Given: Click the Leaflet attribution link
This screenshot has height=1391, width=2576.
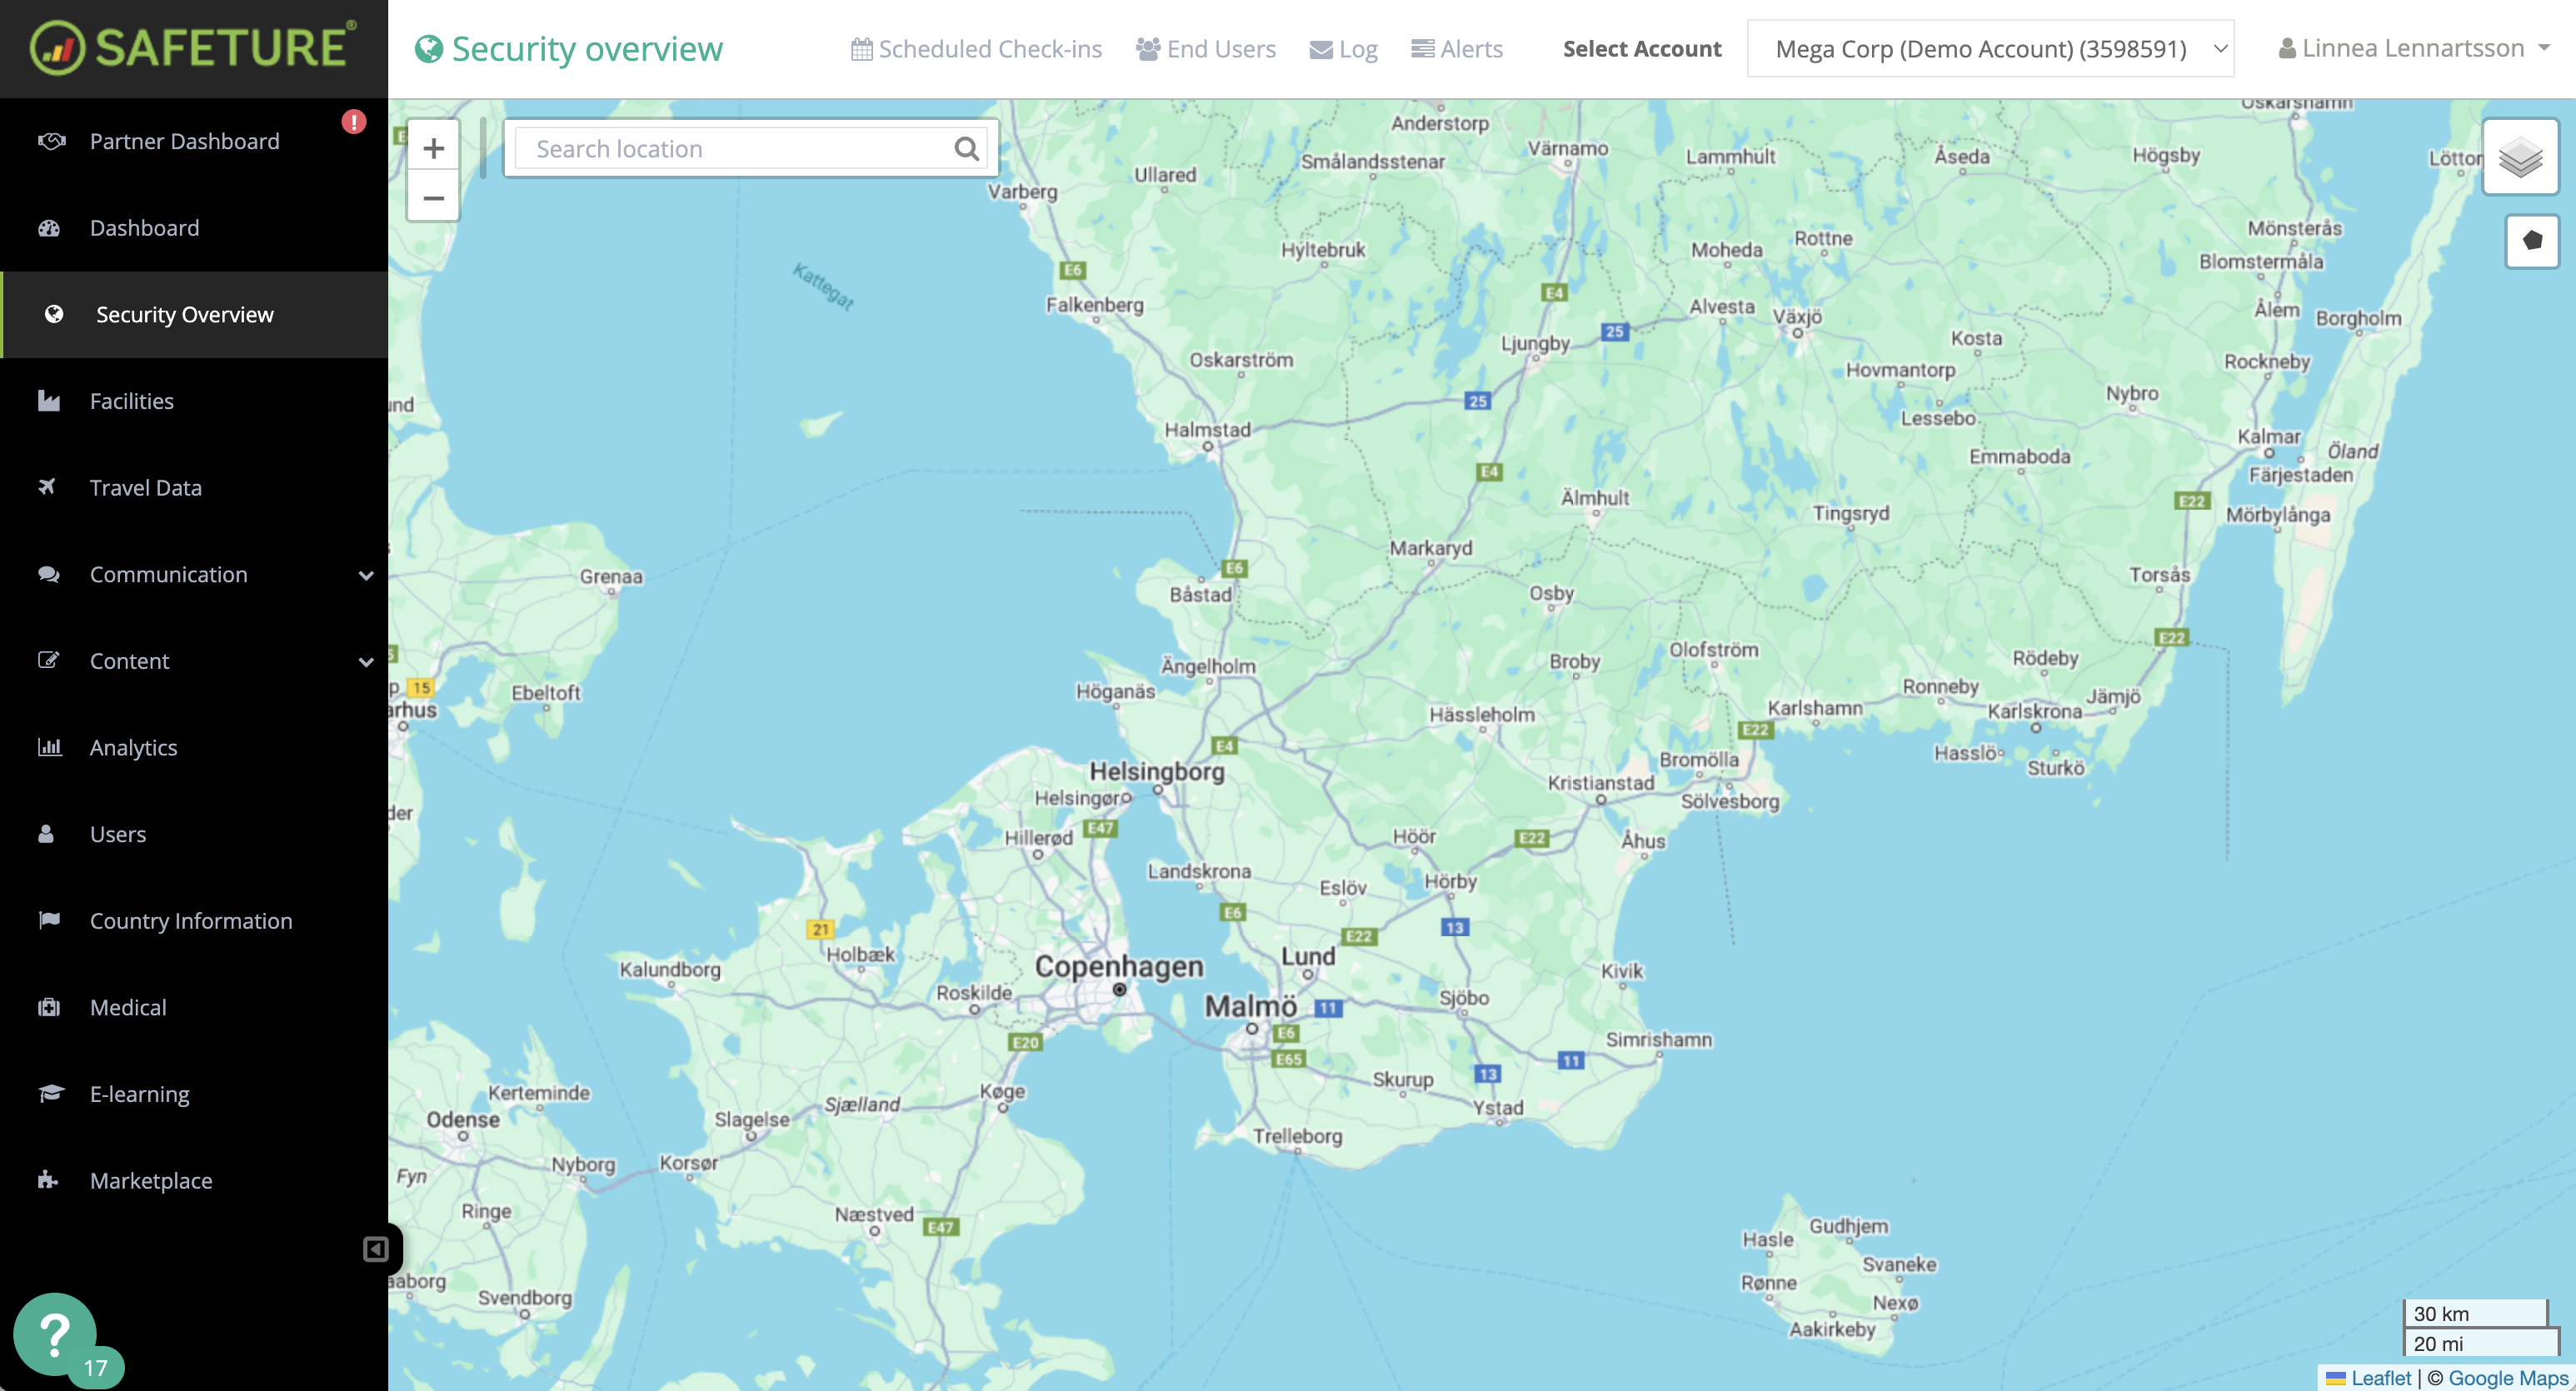Looking at the screenshot, I should [x=2380, y=1378].
